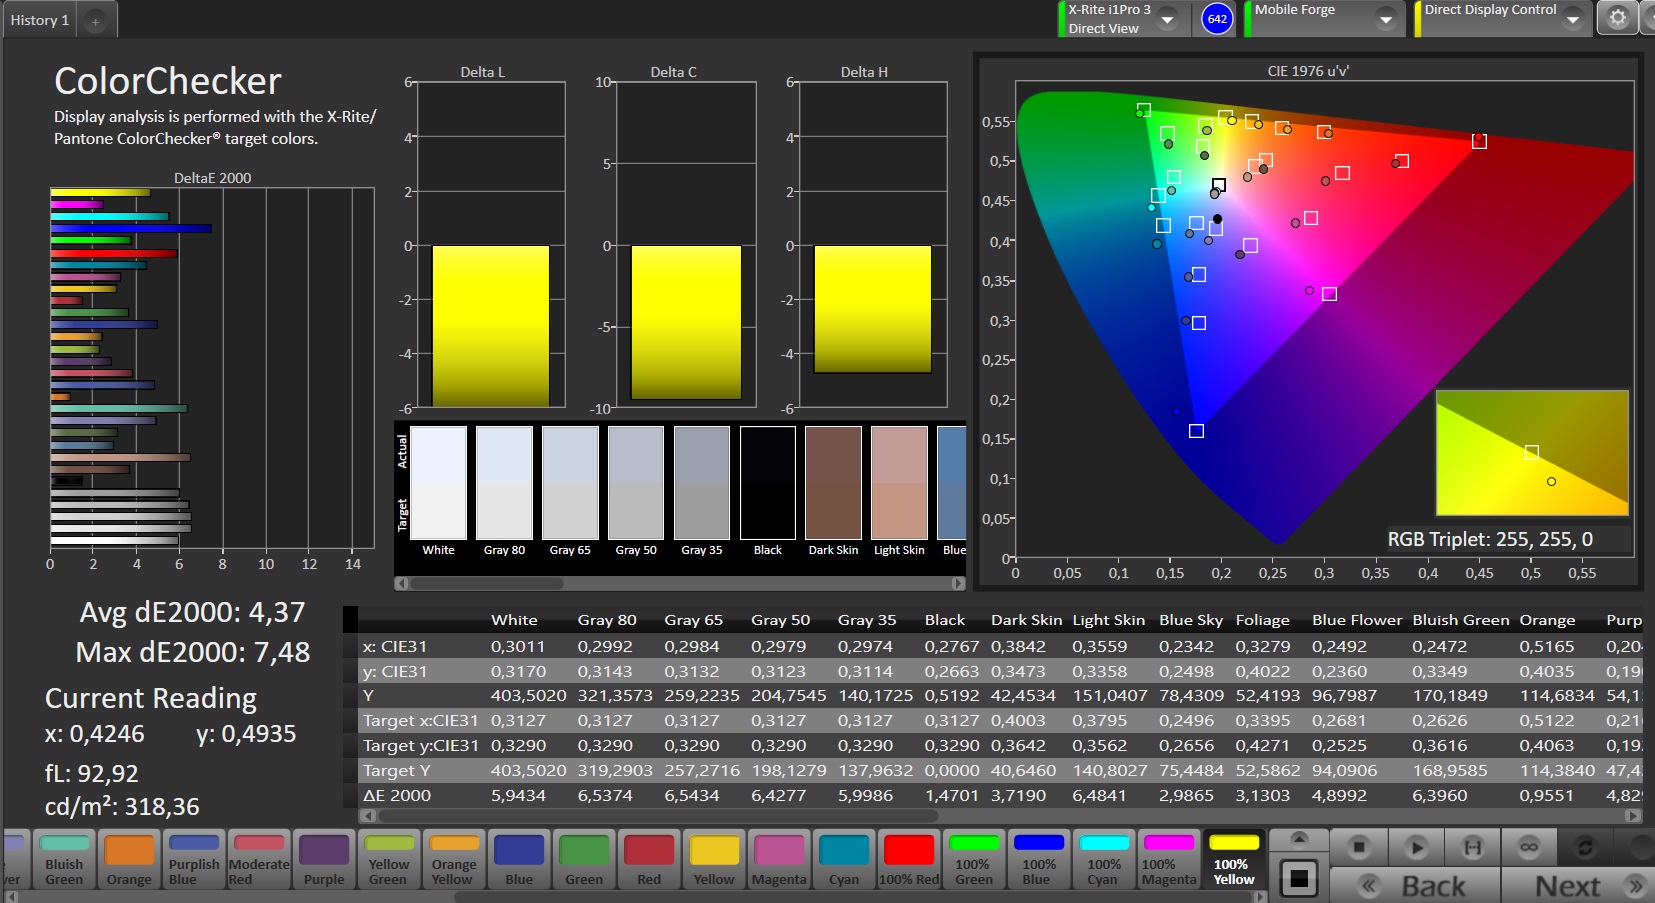
Task: Click the refresh arrows icon
Action: pyautogui.click(x=1585, y=847)
